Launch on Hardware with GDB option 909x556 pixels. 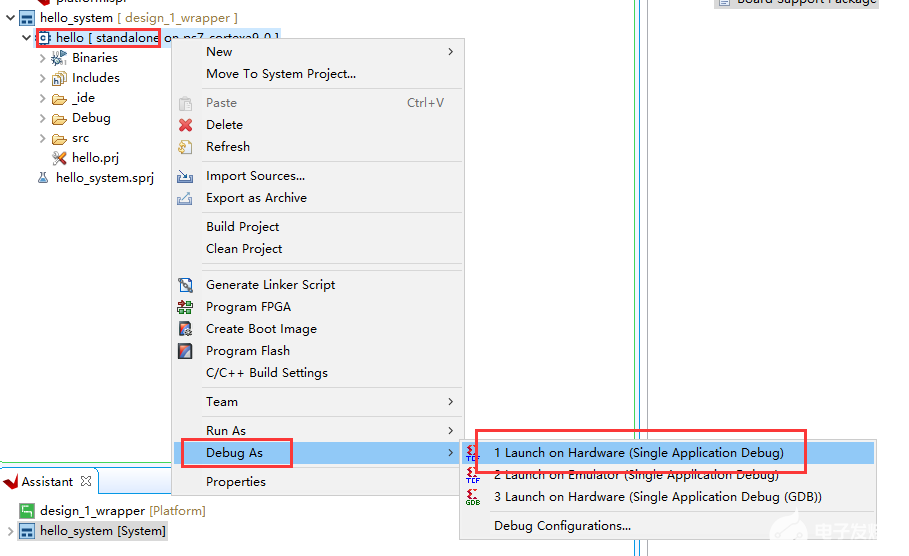coord(668,497)
